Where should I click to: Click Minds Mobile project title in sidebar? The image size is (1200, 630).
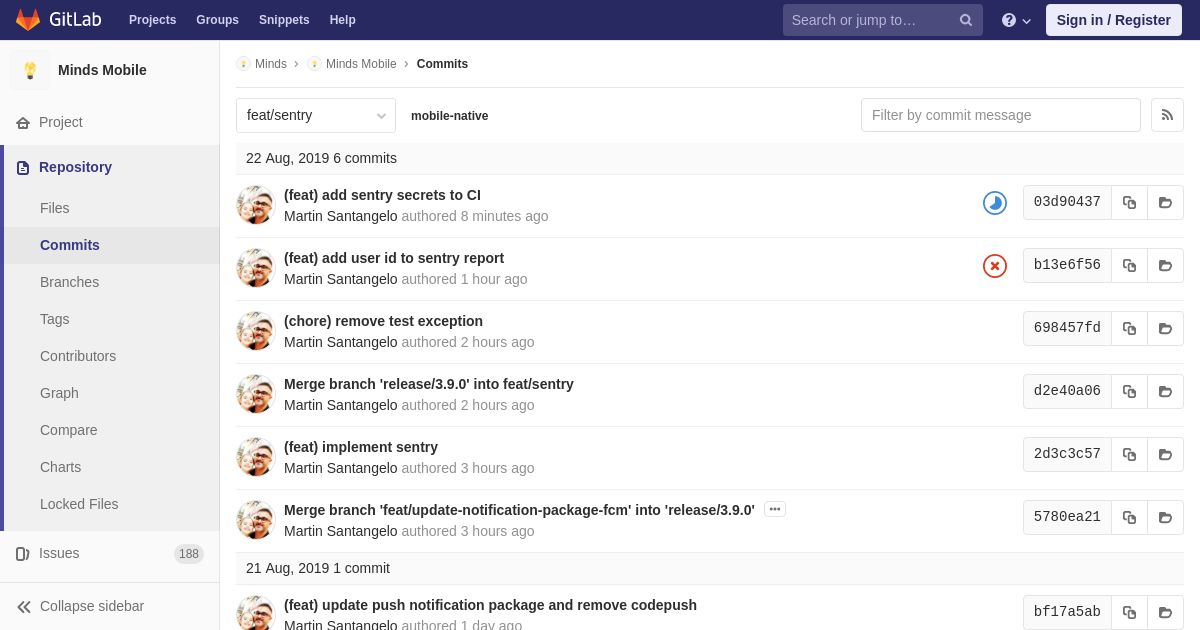[102, 70]
